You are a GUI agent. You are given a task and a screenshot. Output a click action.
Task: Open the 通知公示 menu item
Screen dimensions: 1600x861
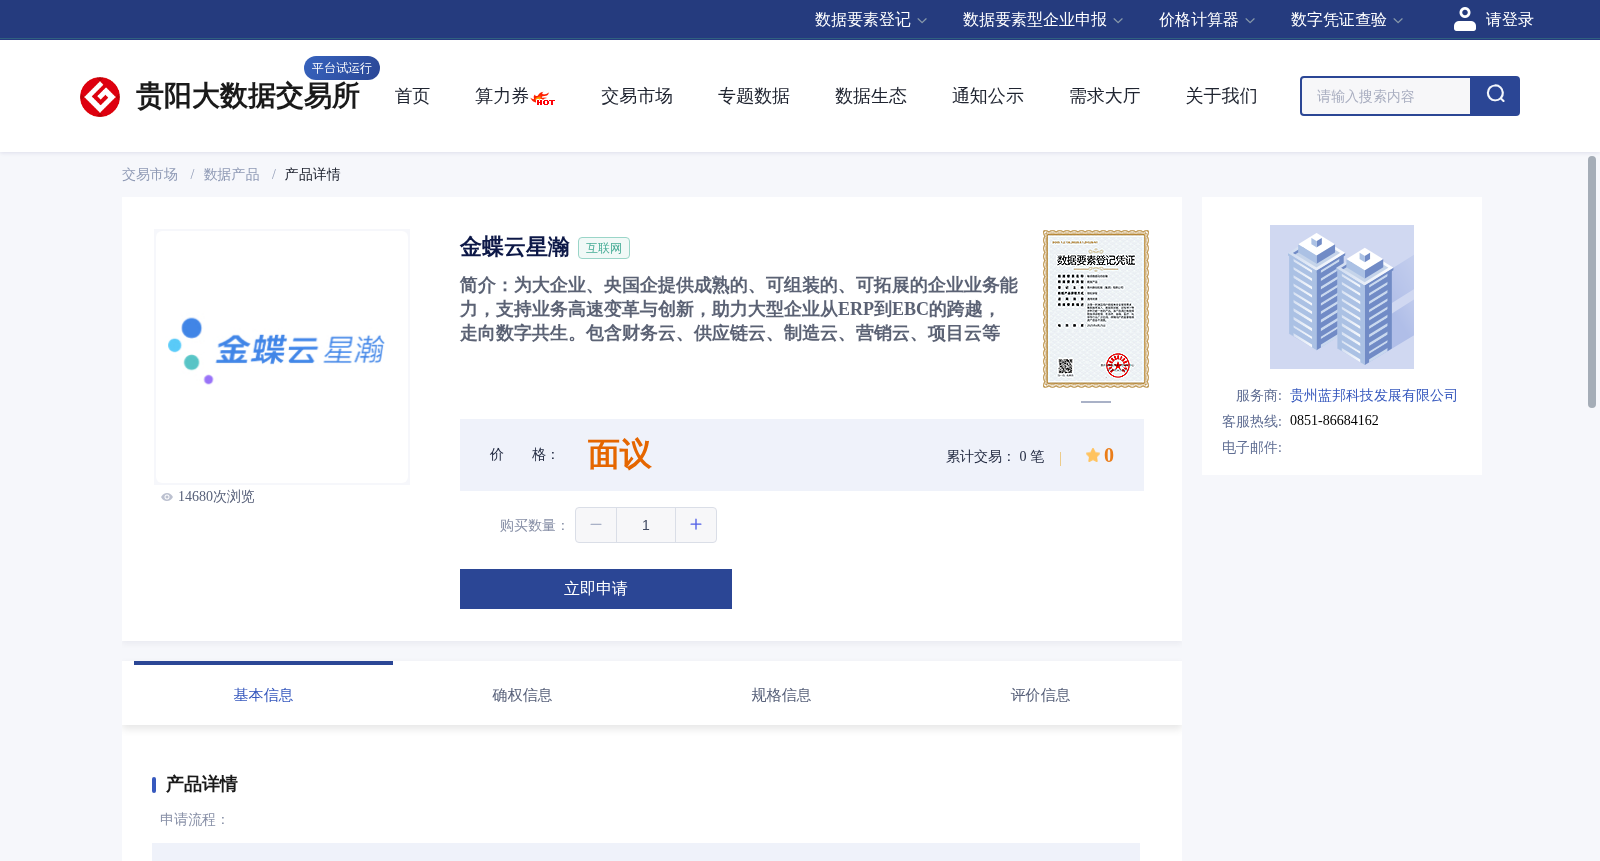tap(988, 96)
